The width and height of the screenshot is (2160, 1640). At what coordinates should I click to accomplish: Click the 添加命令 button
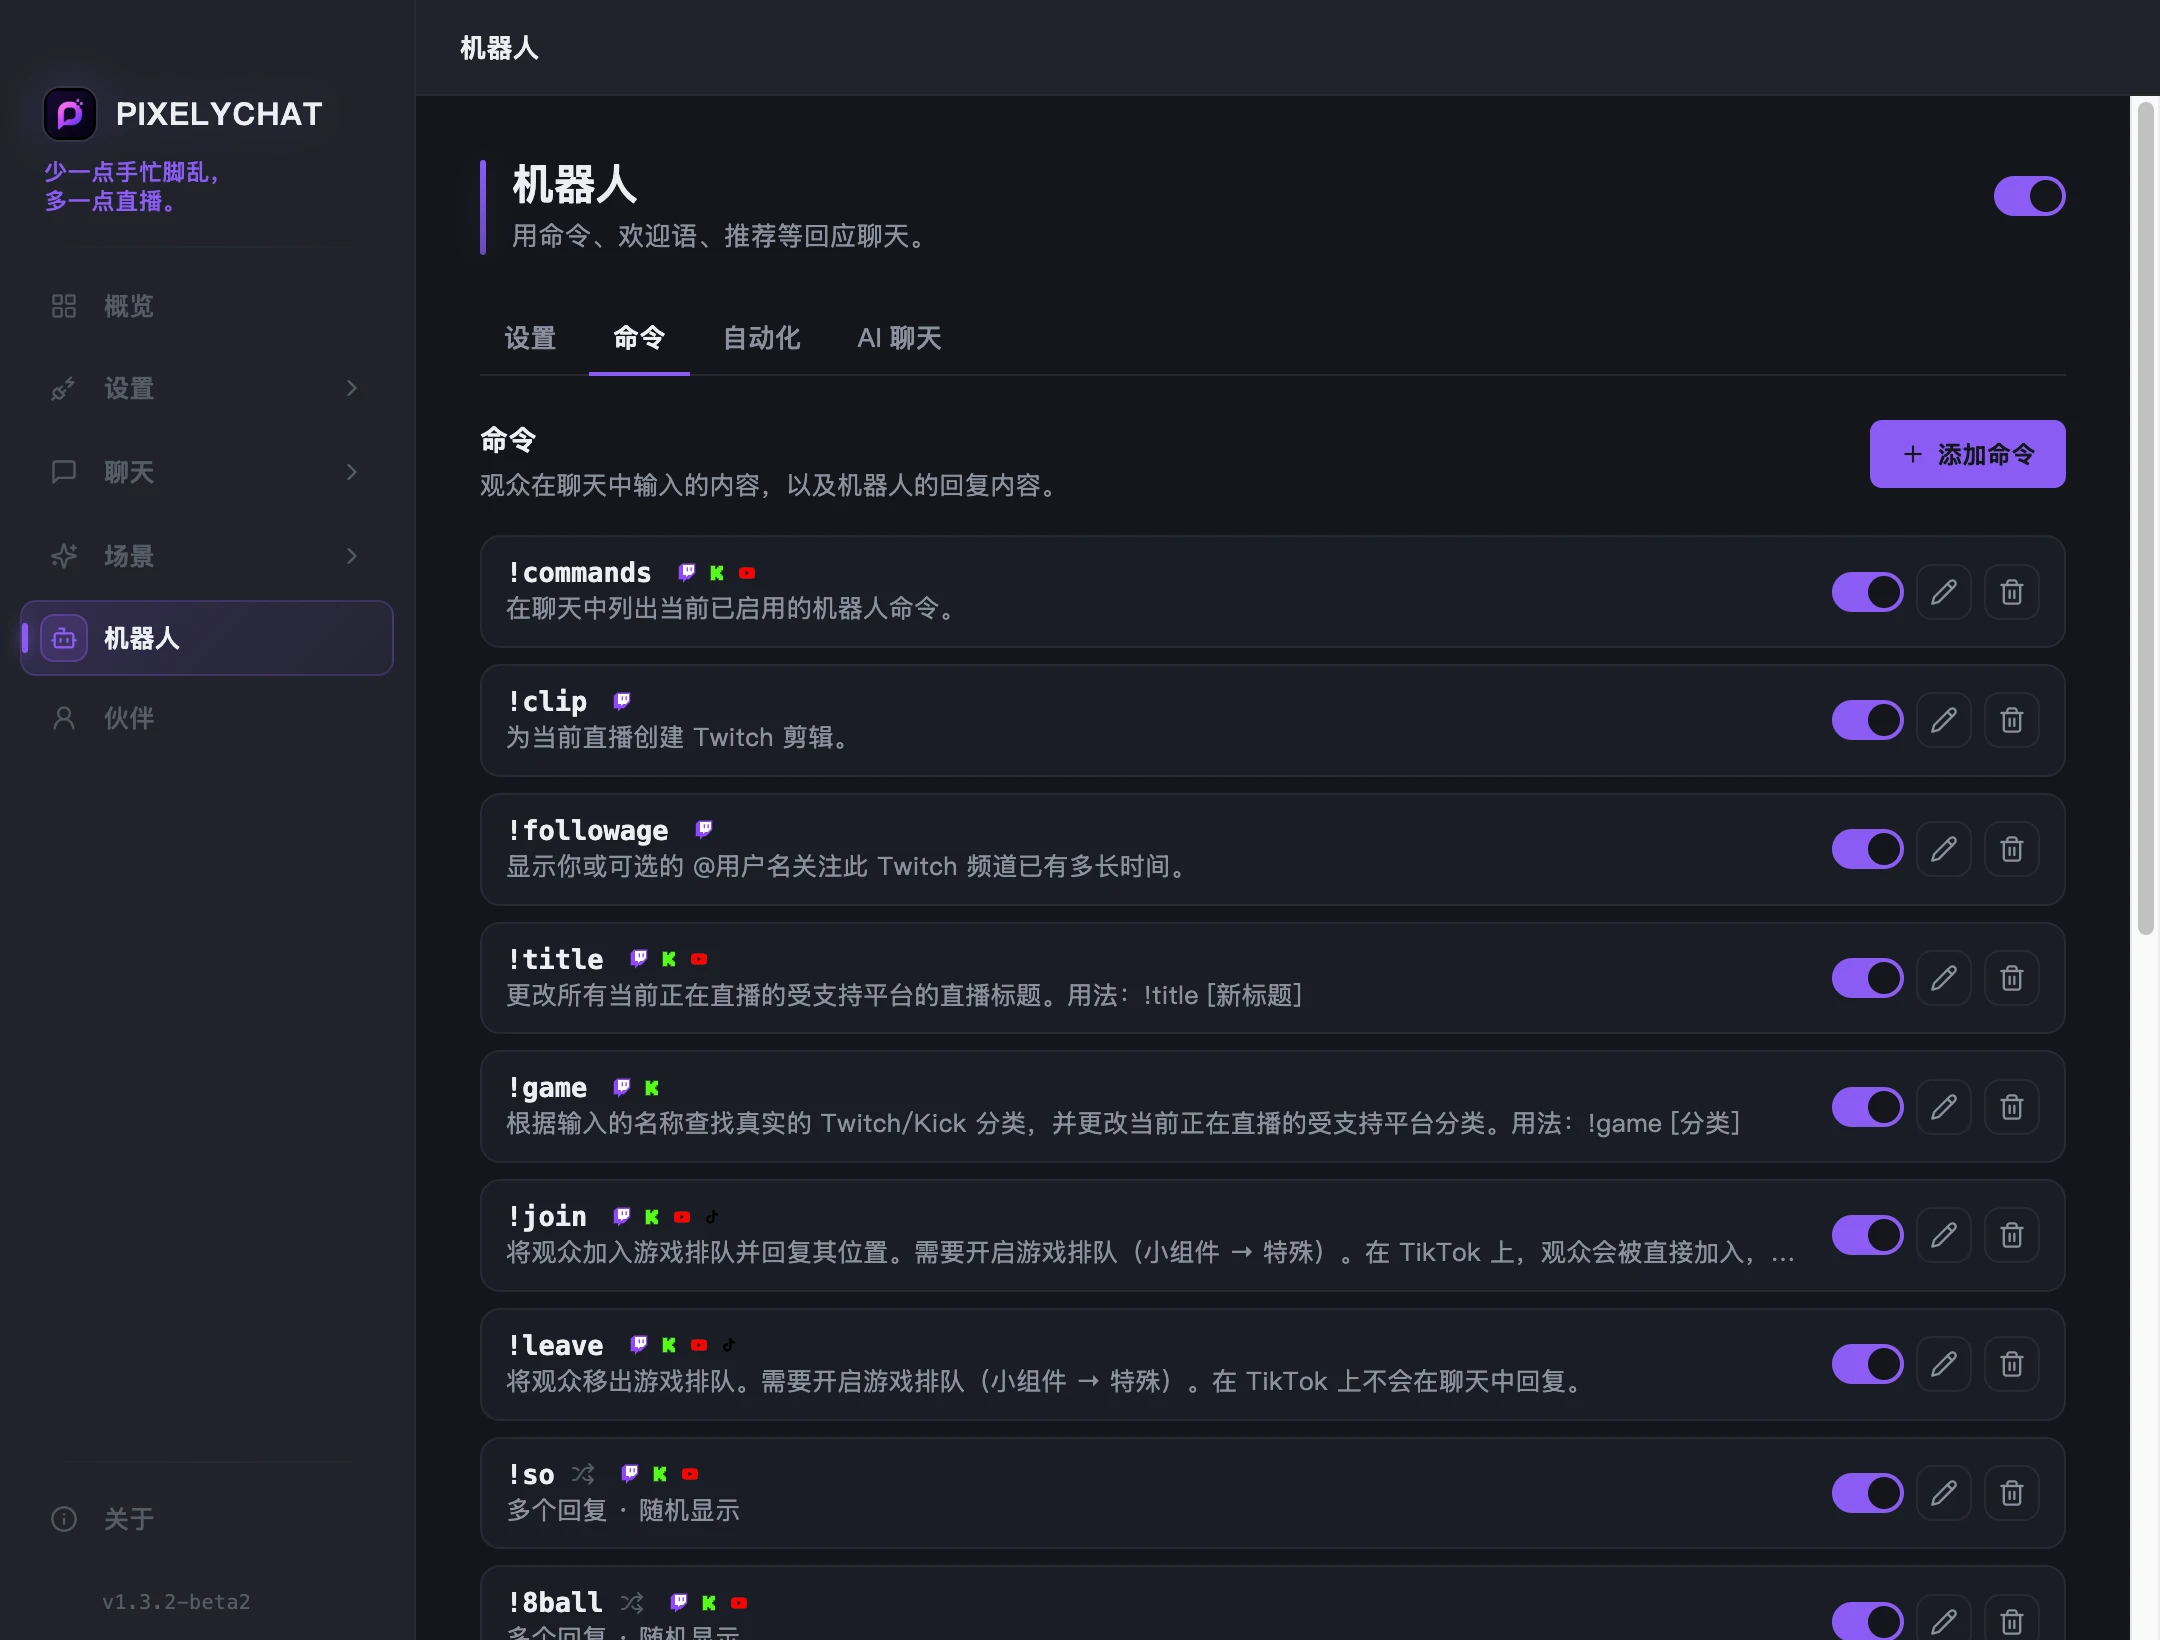click(x=1967, y=454)
